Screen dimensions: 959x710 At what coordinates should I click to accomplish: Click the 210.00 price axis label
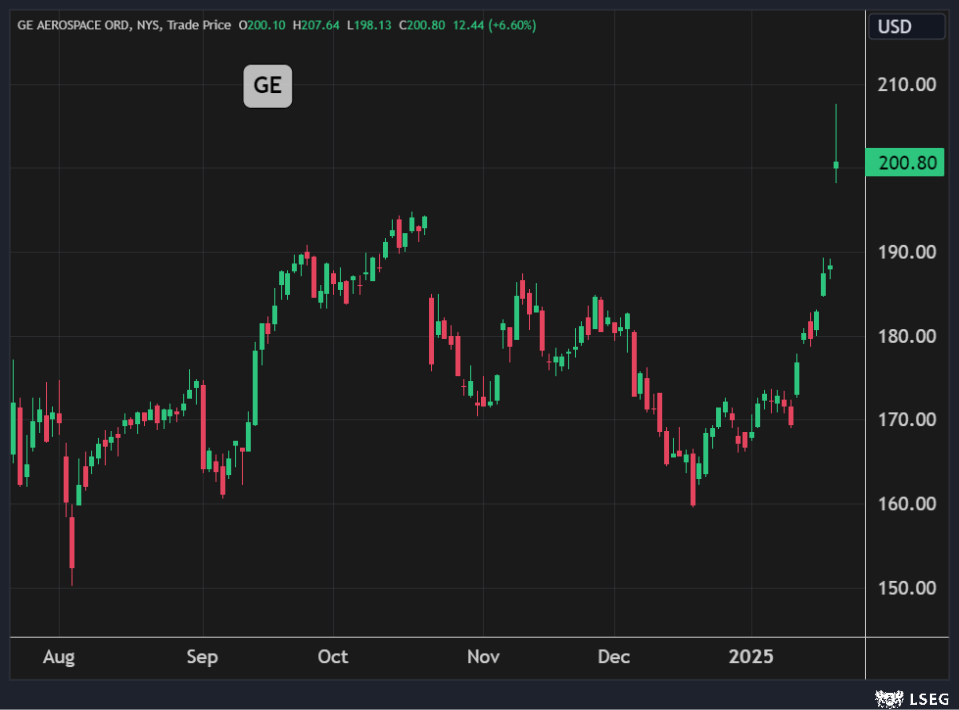tap(904, 84)
